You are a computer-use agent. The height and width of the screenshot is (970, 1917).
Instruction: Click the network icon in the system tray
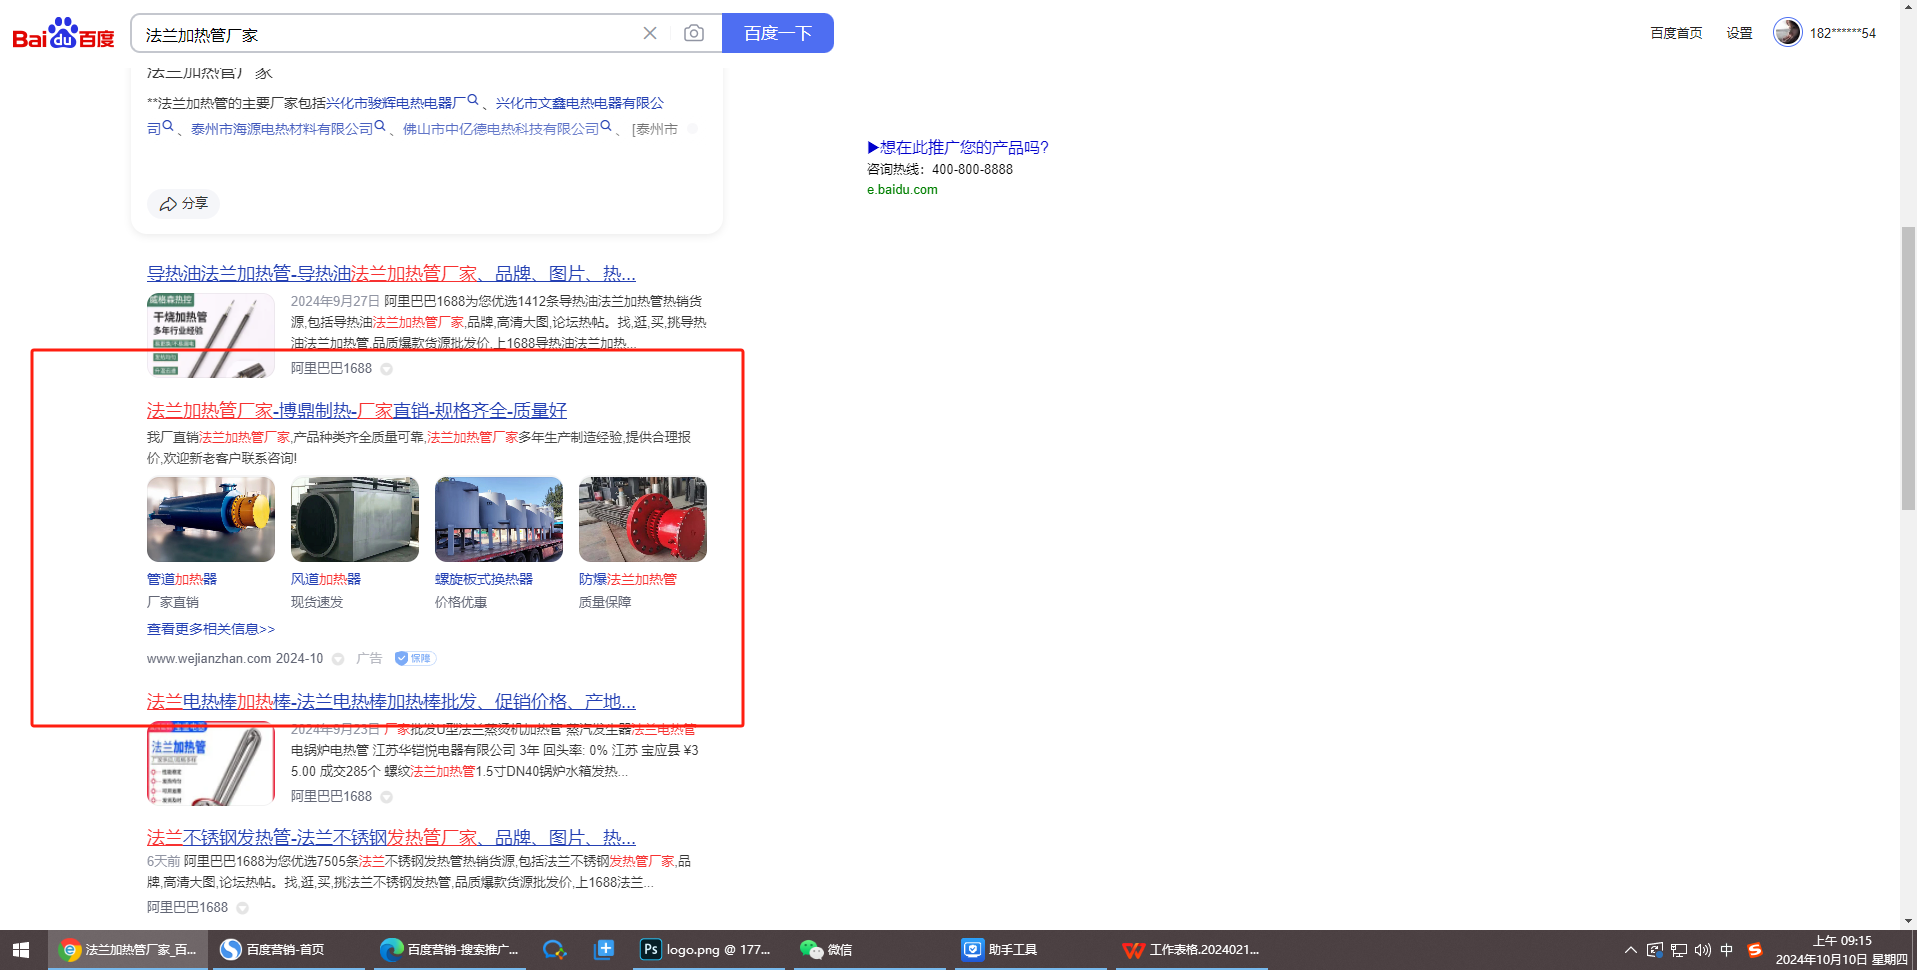(1679, 950)
